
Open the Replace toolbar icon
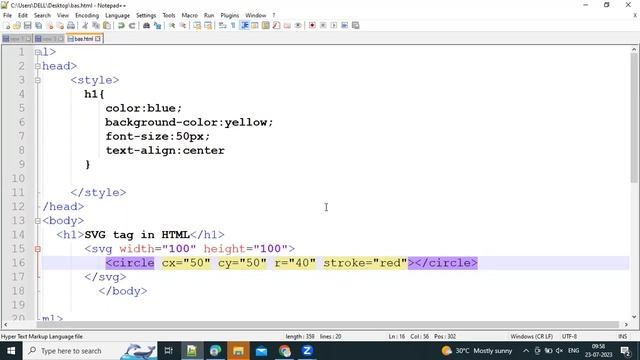pos(157,25)
